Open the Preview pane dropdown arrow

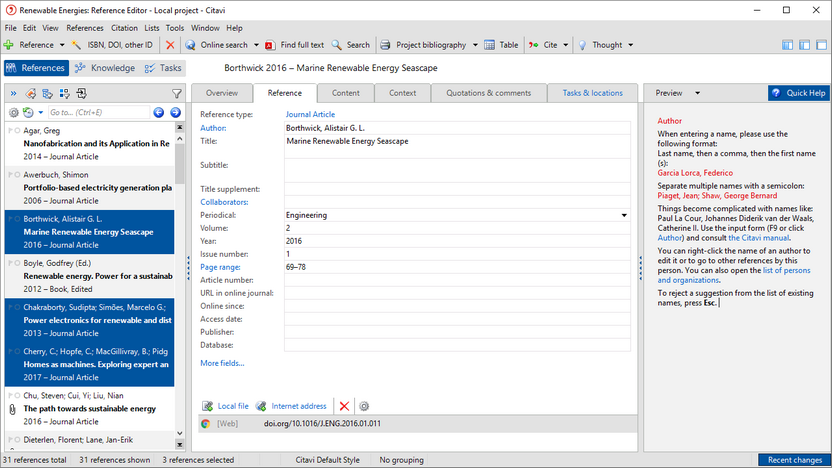[697, 93]
